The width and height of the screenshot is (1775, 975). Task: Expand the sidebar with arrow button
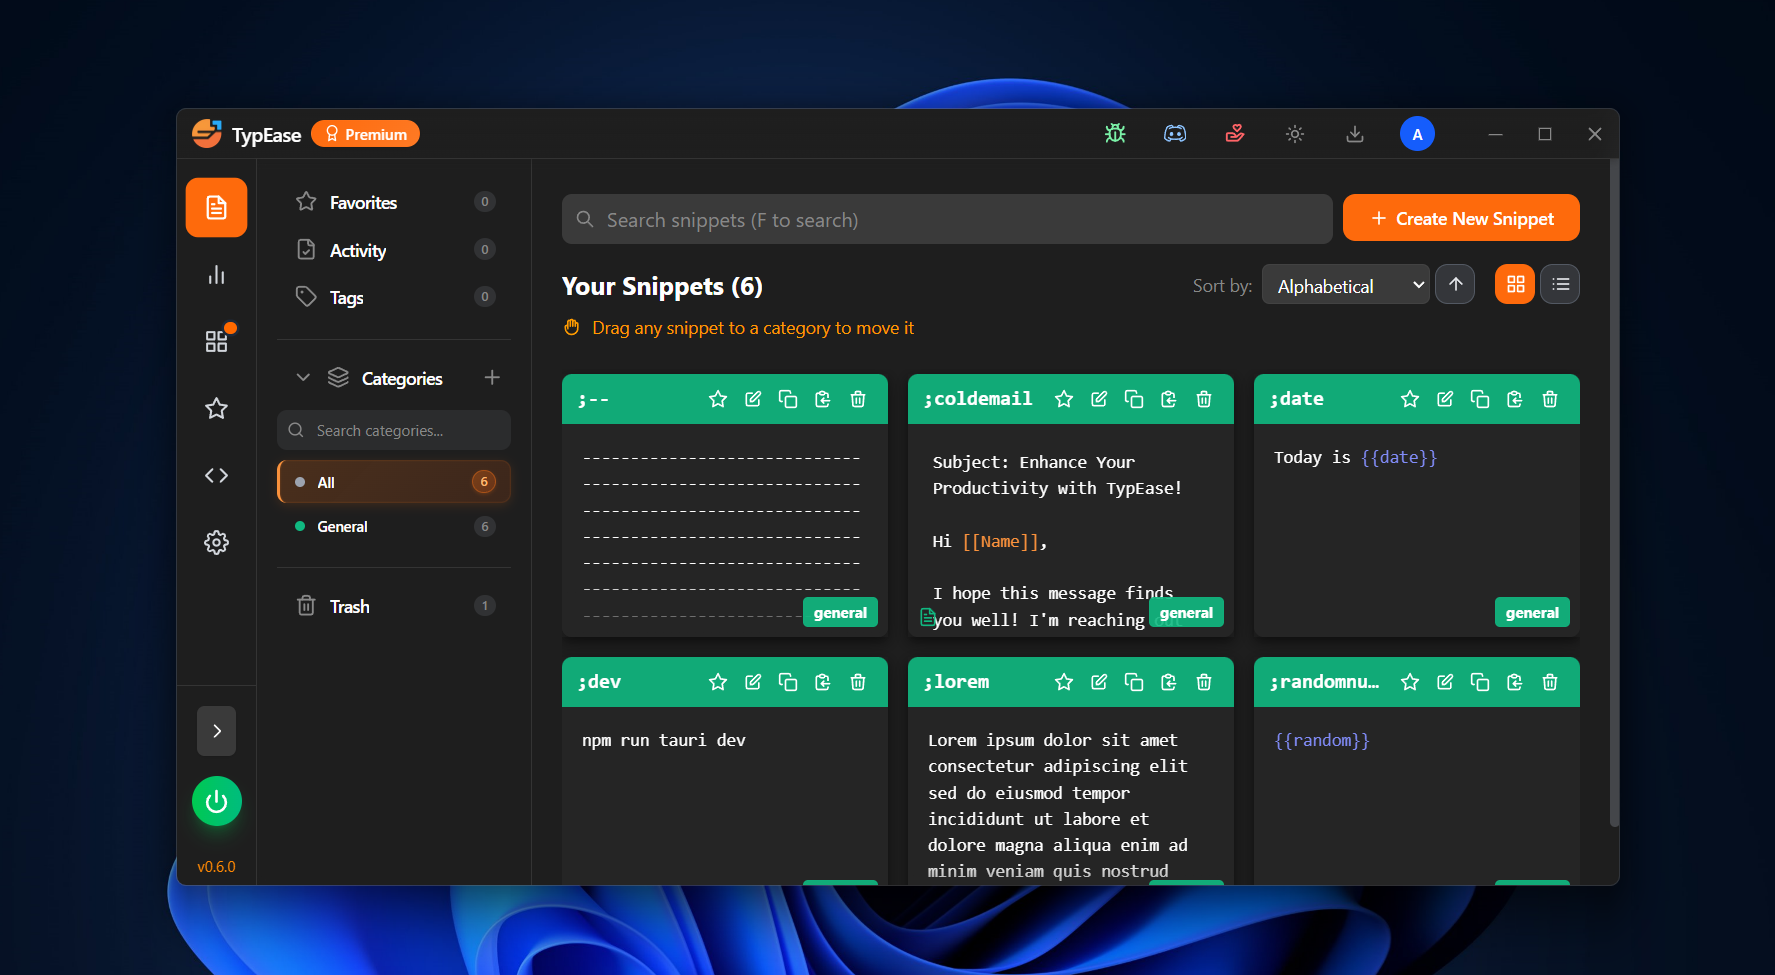tap(216, 731)
